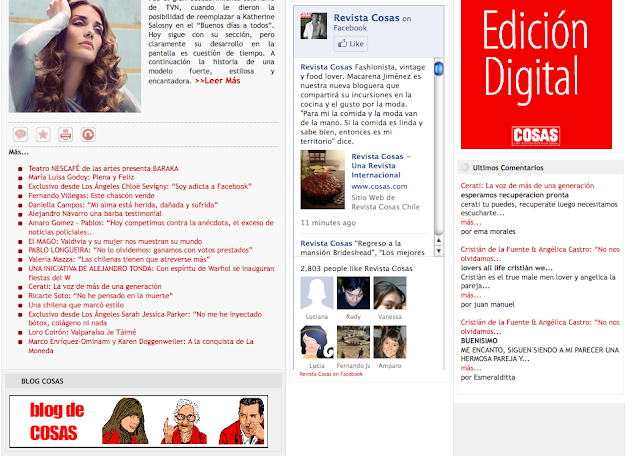This screenshot has width=640, height=456.
Task: Open Fernando Villegas: Este chascón vende
Action: coord(91,196)
